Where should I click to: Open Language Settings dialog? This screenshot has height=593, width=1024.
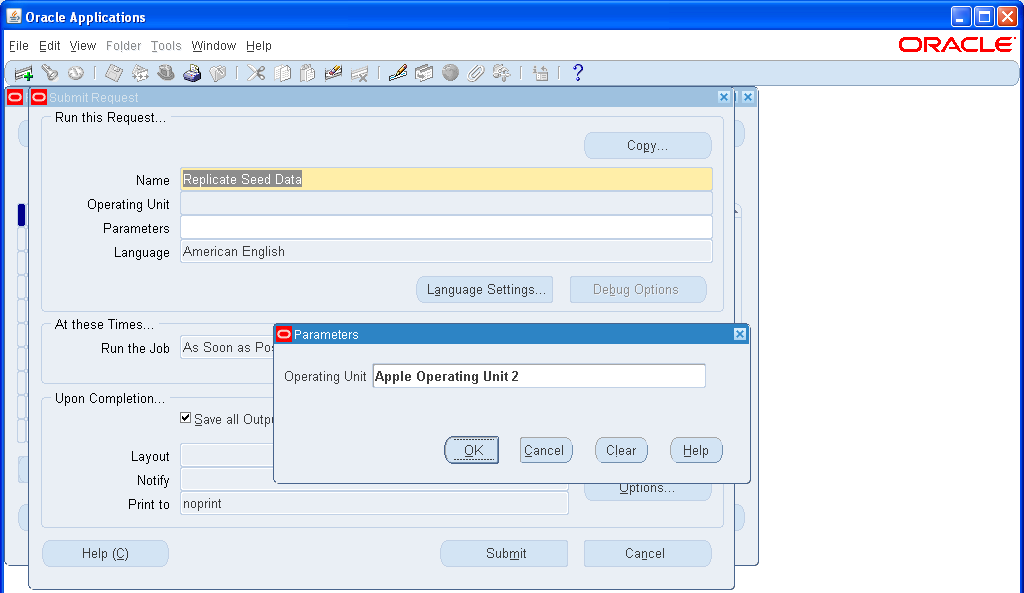484,289
